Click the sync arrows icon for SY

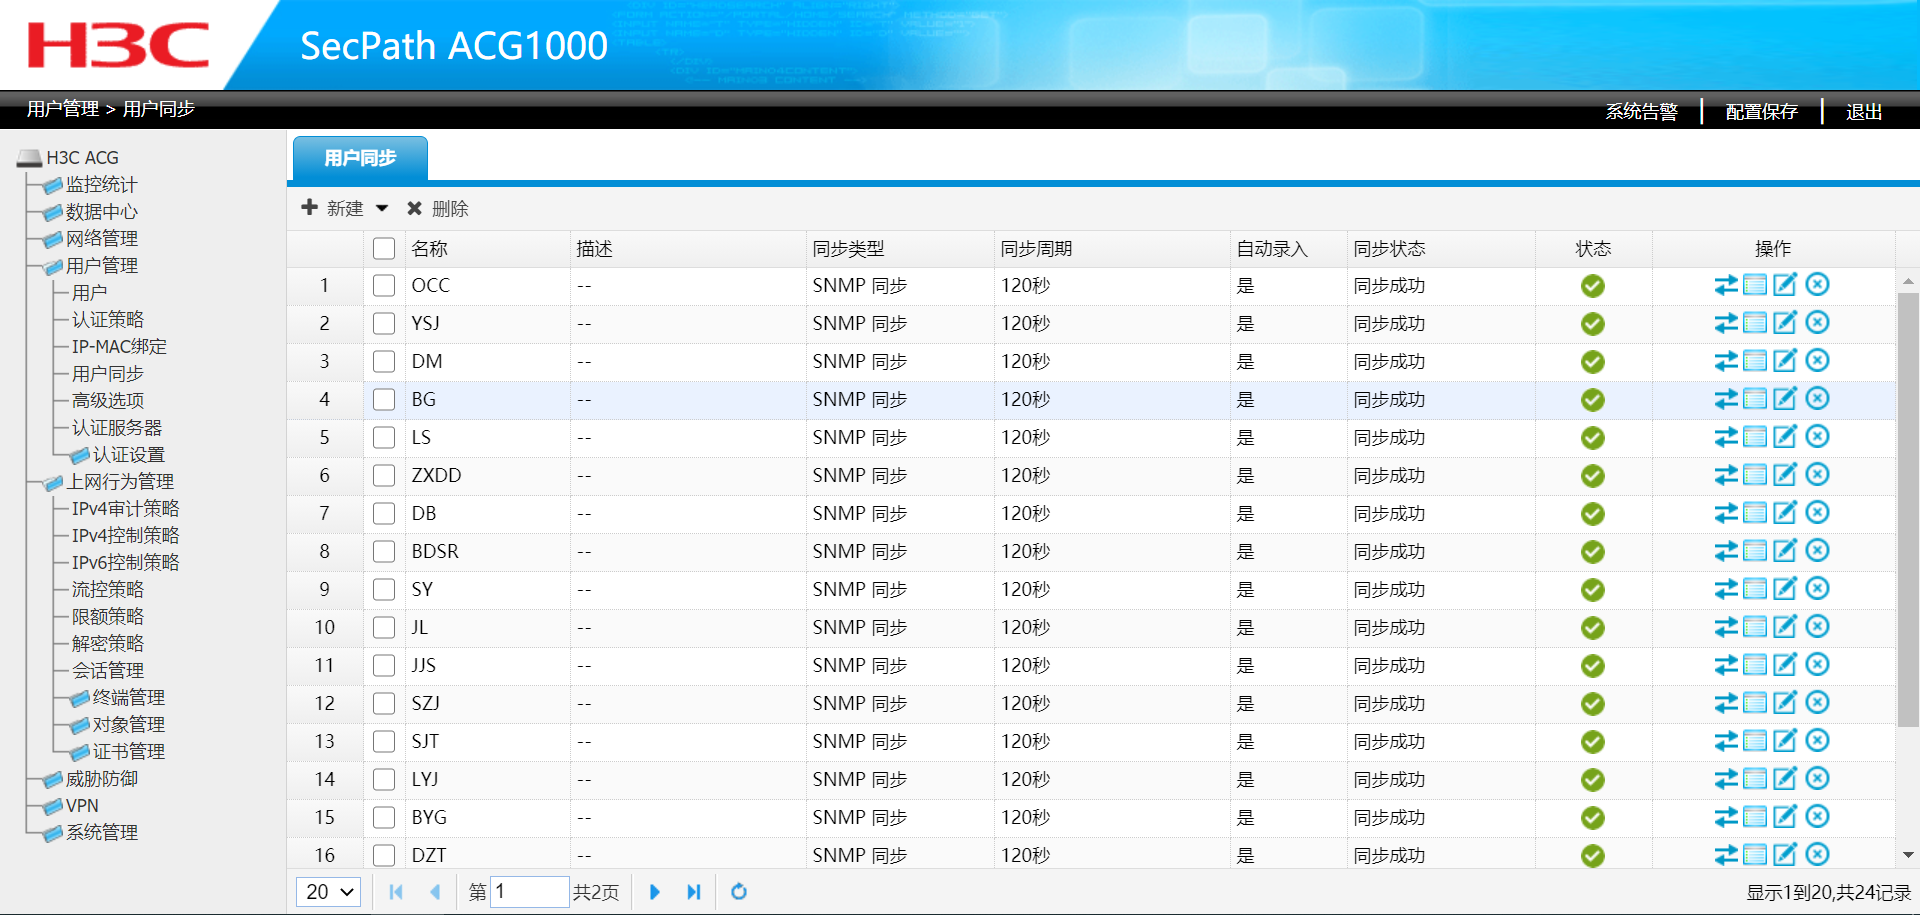[1726, 589]
